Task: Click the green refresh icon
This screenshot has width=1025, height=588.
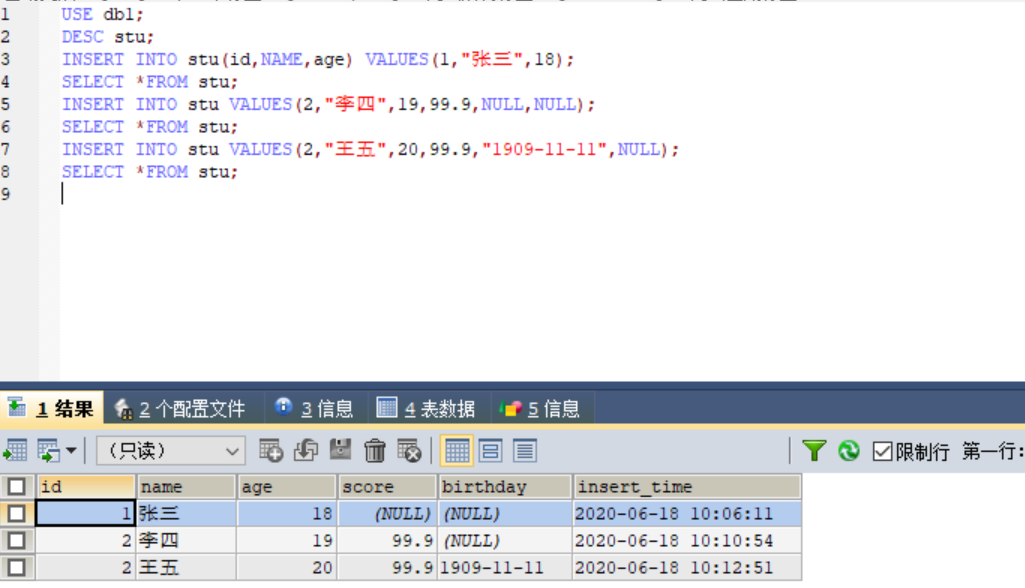Action: pyautogui.click(x=849, y=451)
